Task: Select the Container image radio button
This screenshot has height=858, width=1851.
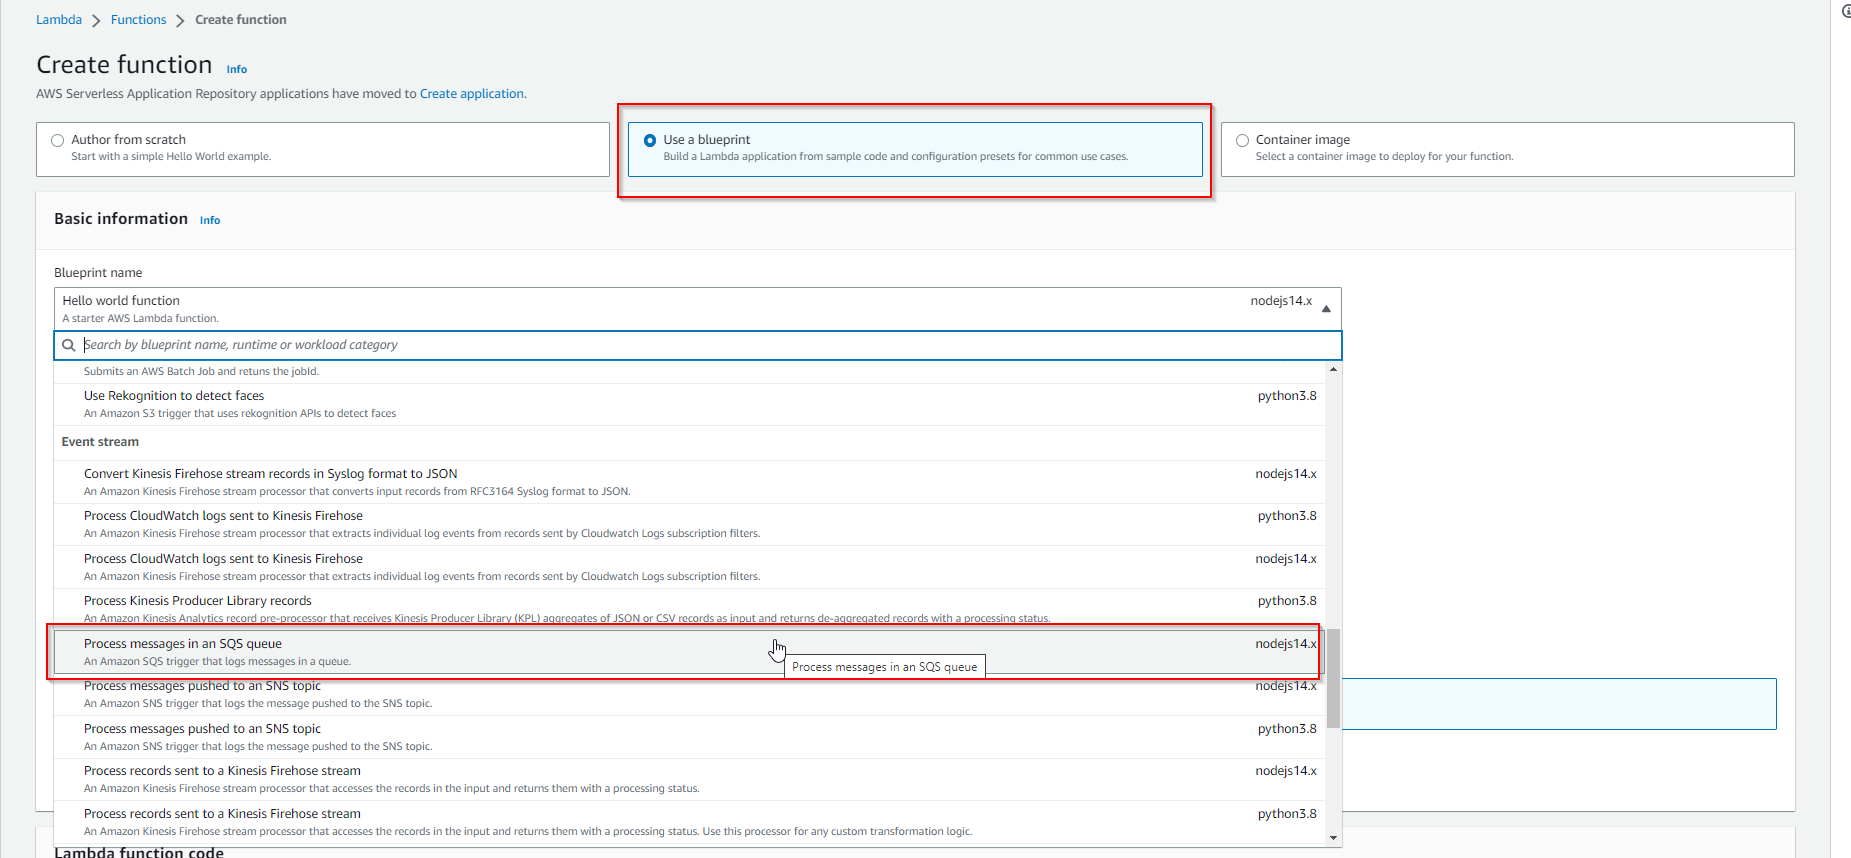Action: click(1242, 141)
